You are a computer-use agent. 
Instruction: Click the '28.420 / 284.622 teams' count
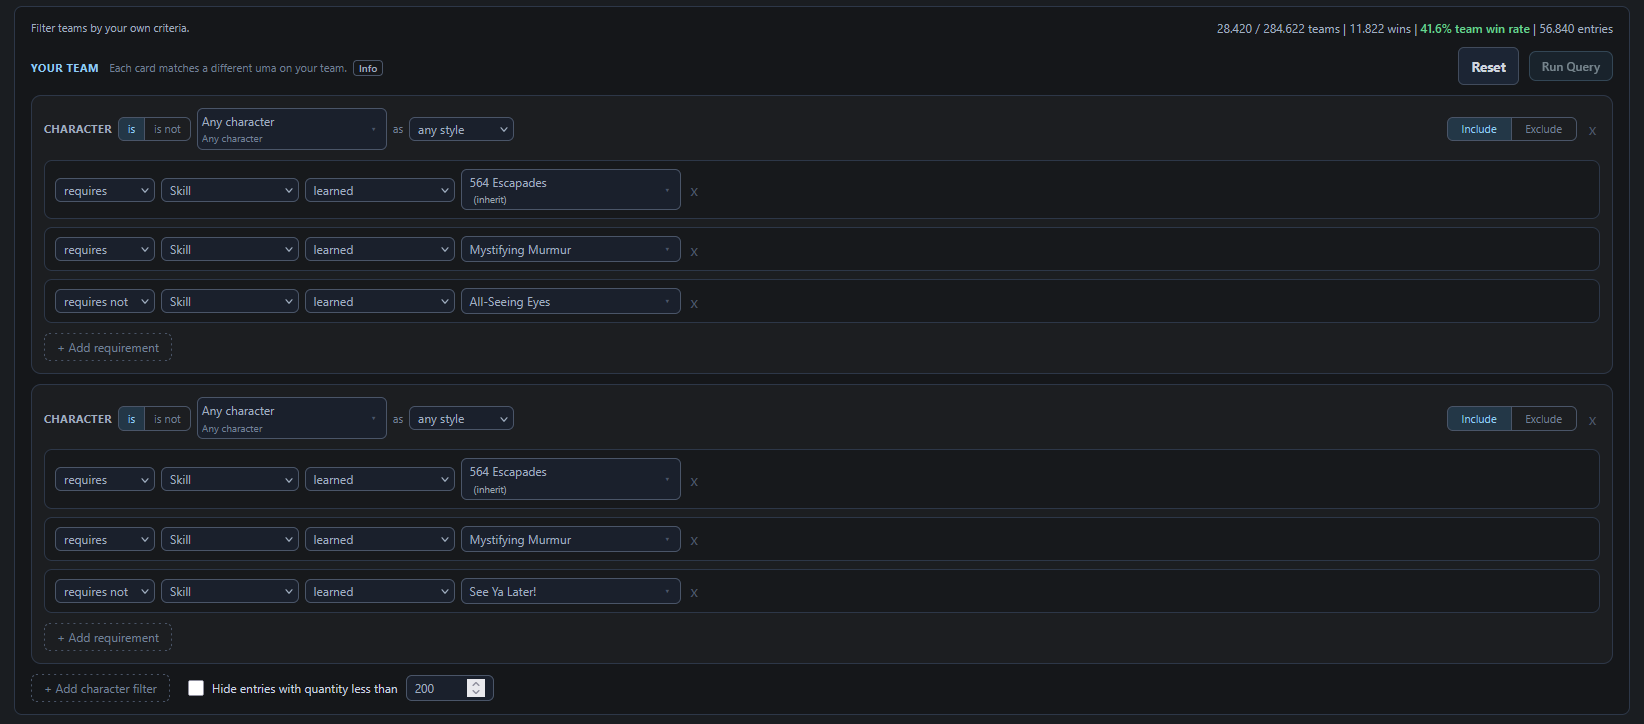pos(1278,29)
